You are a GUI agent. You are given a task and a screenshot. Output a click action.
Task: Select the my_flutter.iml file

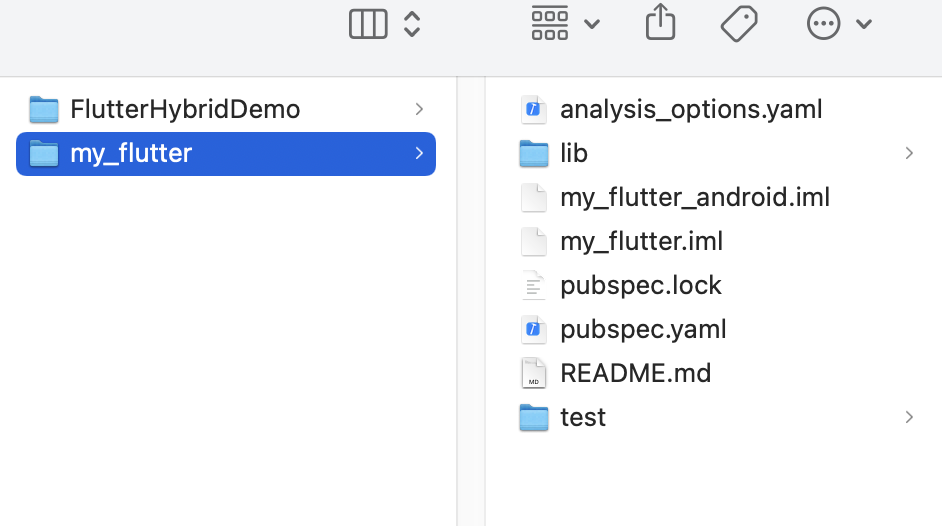pyautogui.click(x=641, y=241)
